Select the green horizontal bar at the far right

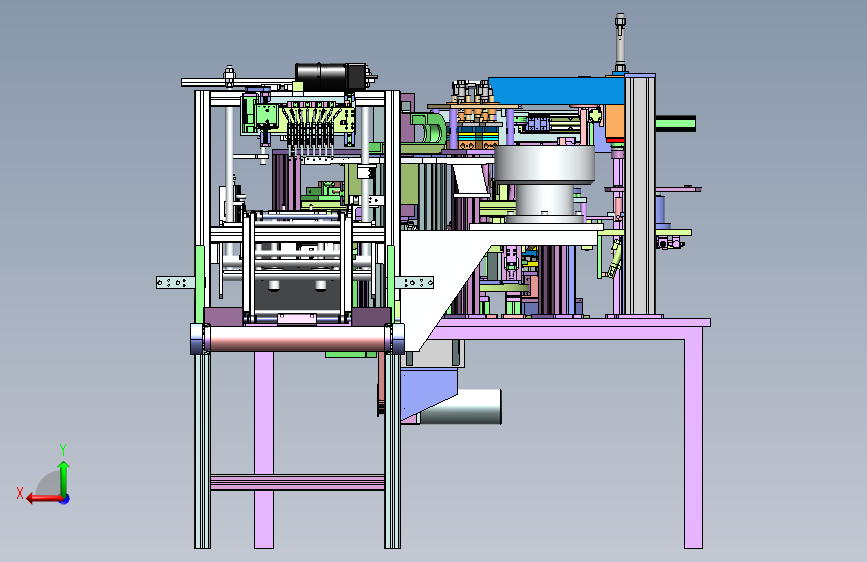(x=676, y=123)
